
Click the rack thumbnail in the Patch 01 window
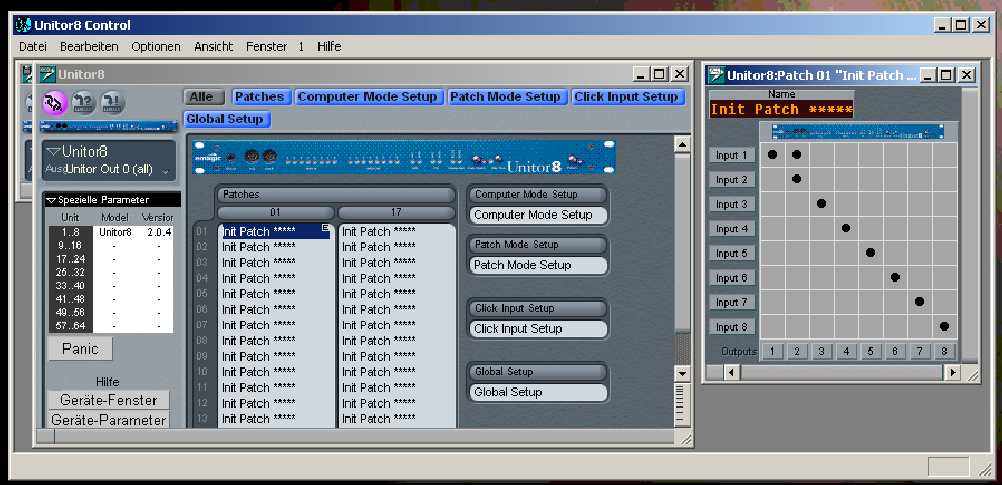point(858,132)
